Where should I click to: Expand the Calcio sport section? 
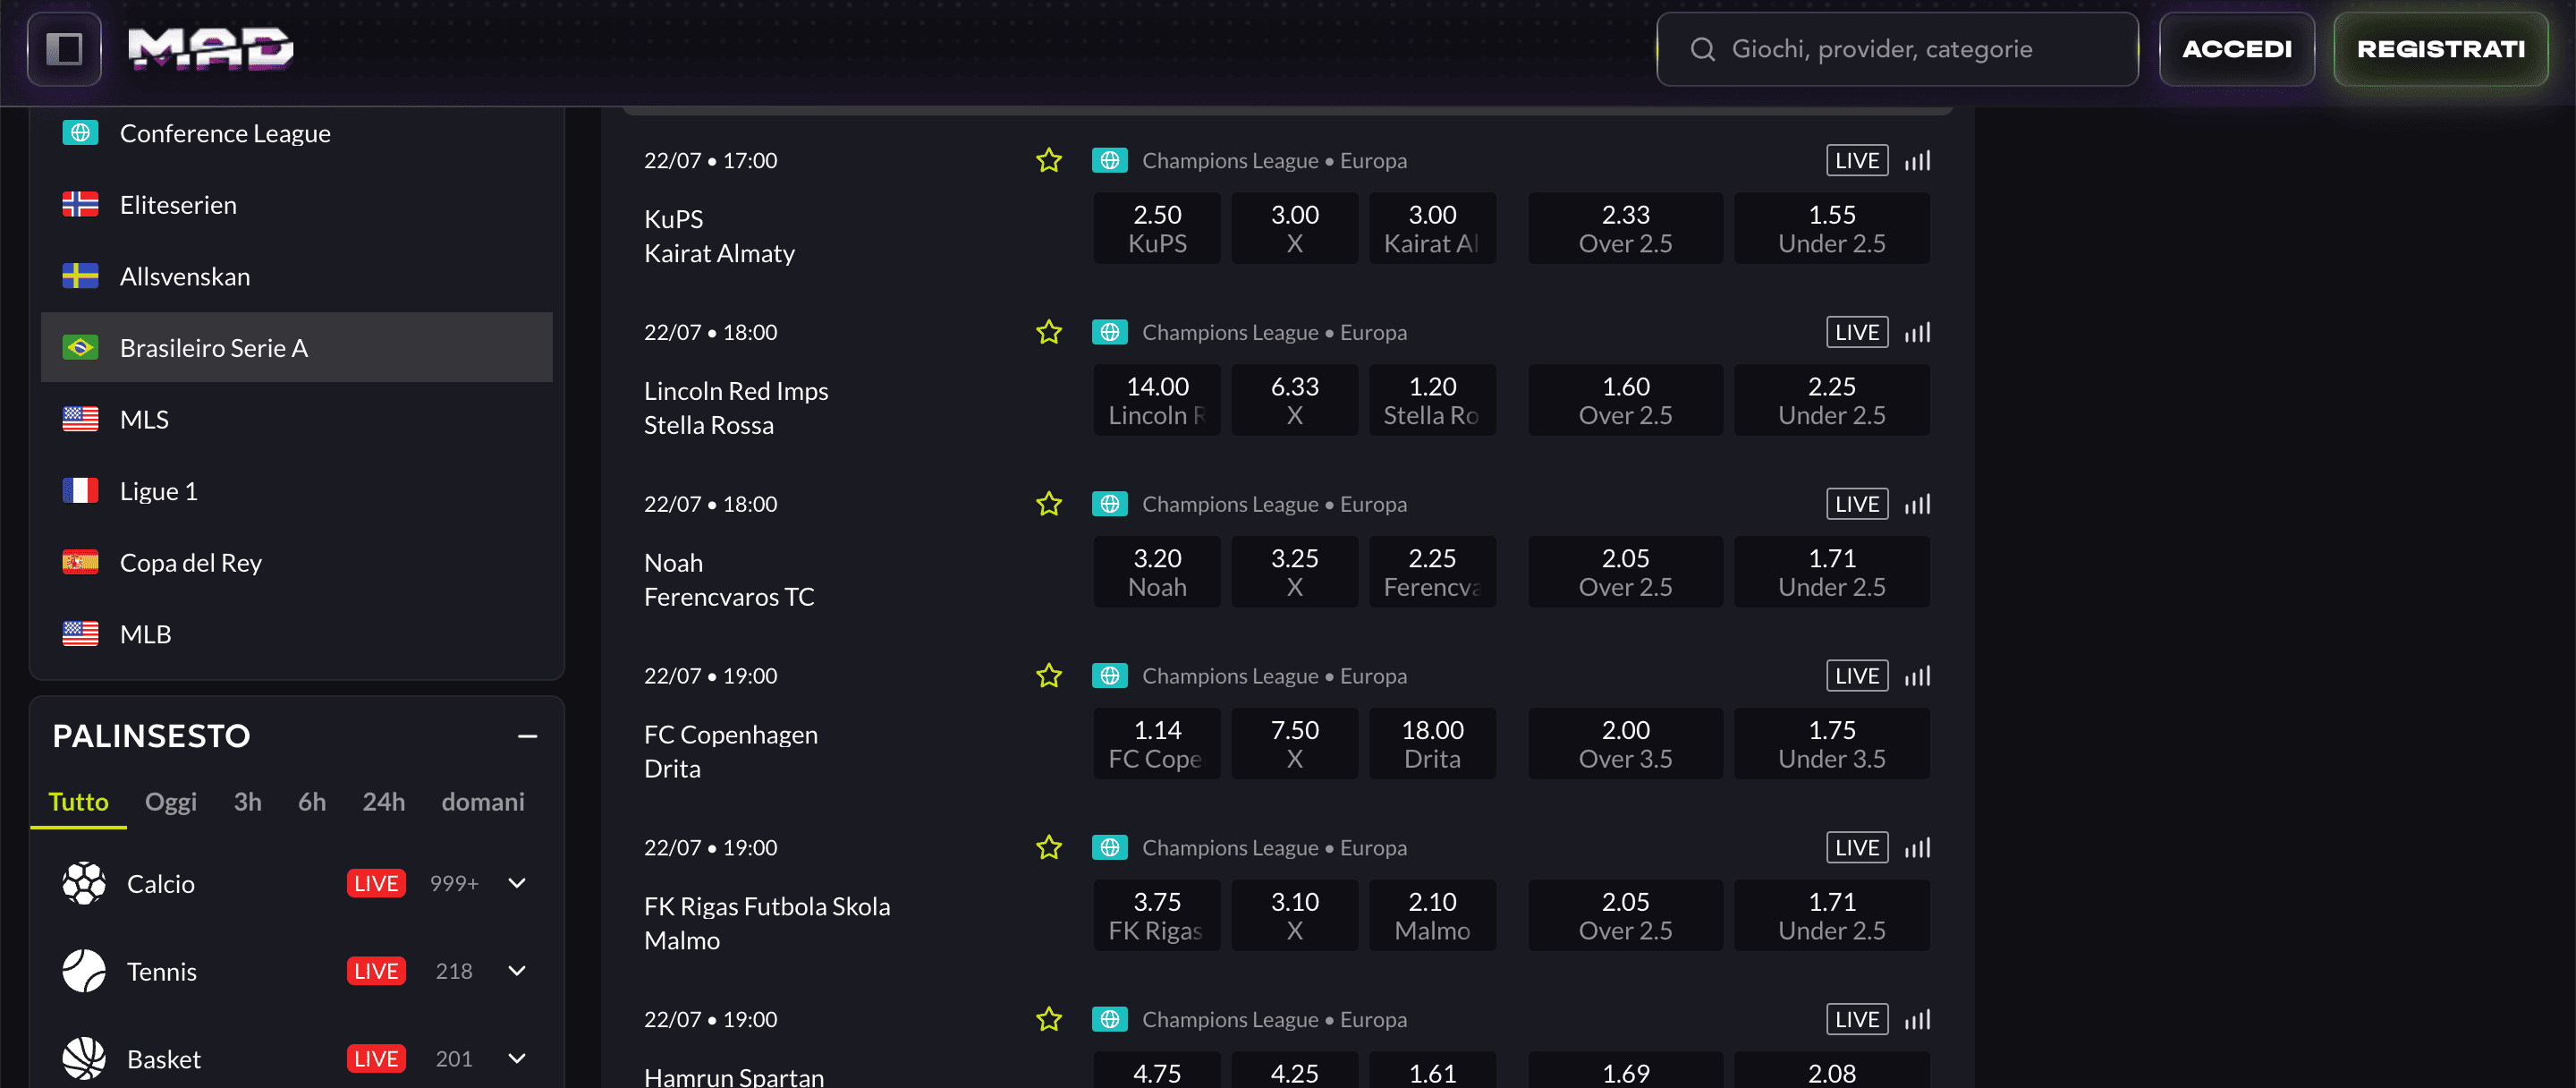coord(516,883)
